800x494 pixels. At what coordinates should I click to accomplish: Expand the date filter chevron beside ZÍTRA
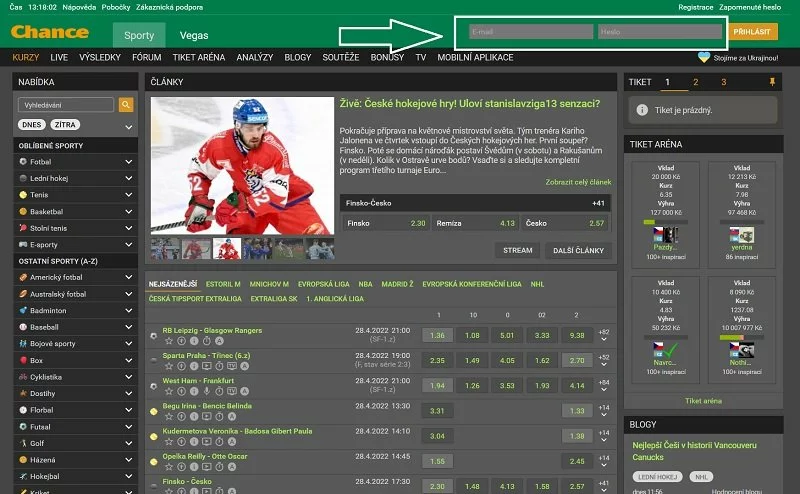[x=129, y=127]
